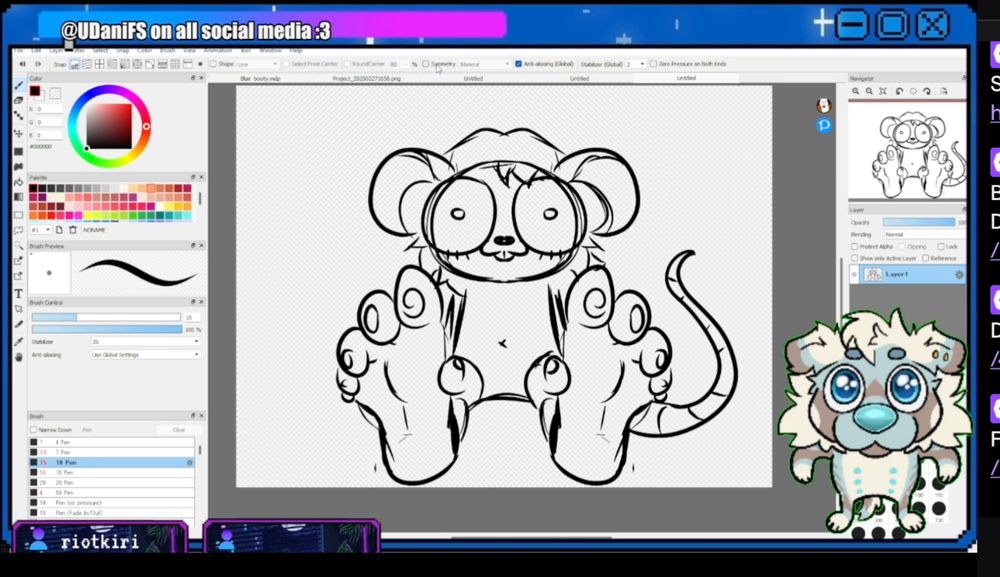This screenshot has height=577, width=1000.
Task: Select the Move tool
Action: click(18, 133)
